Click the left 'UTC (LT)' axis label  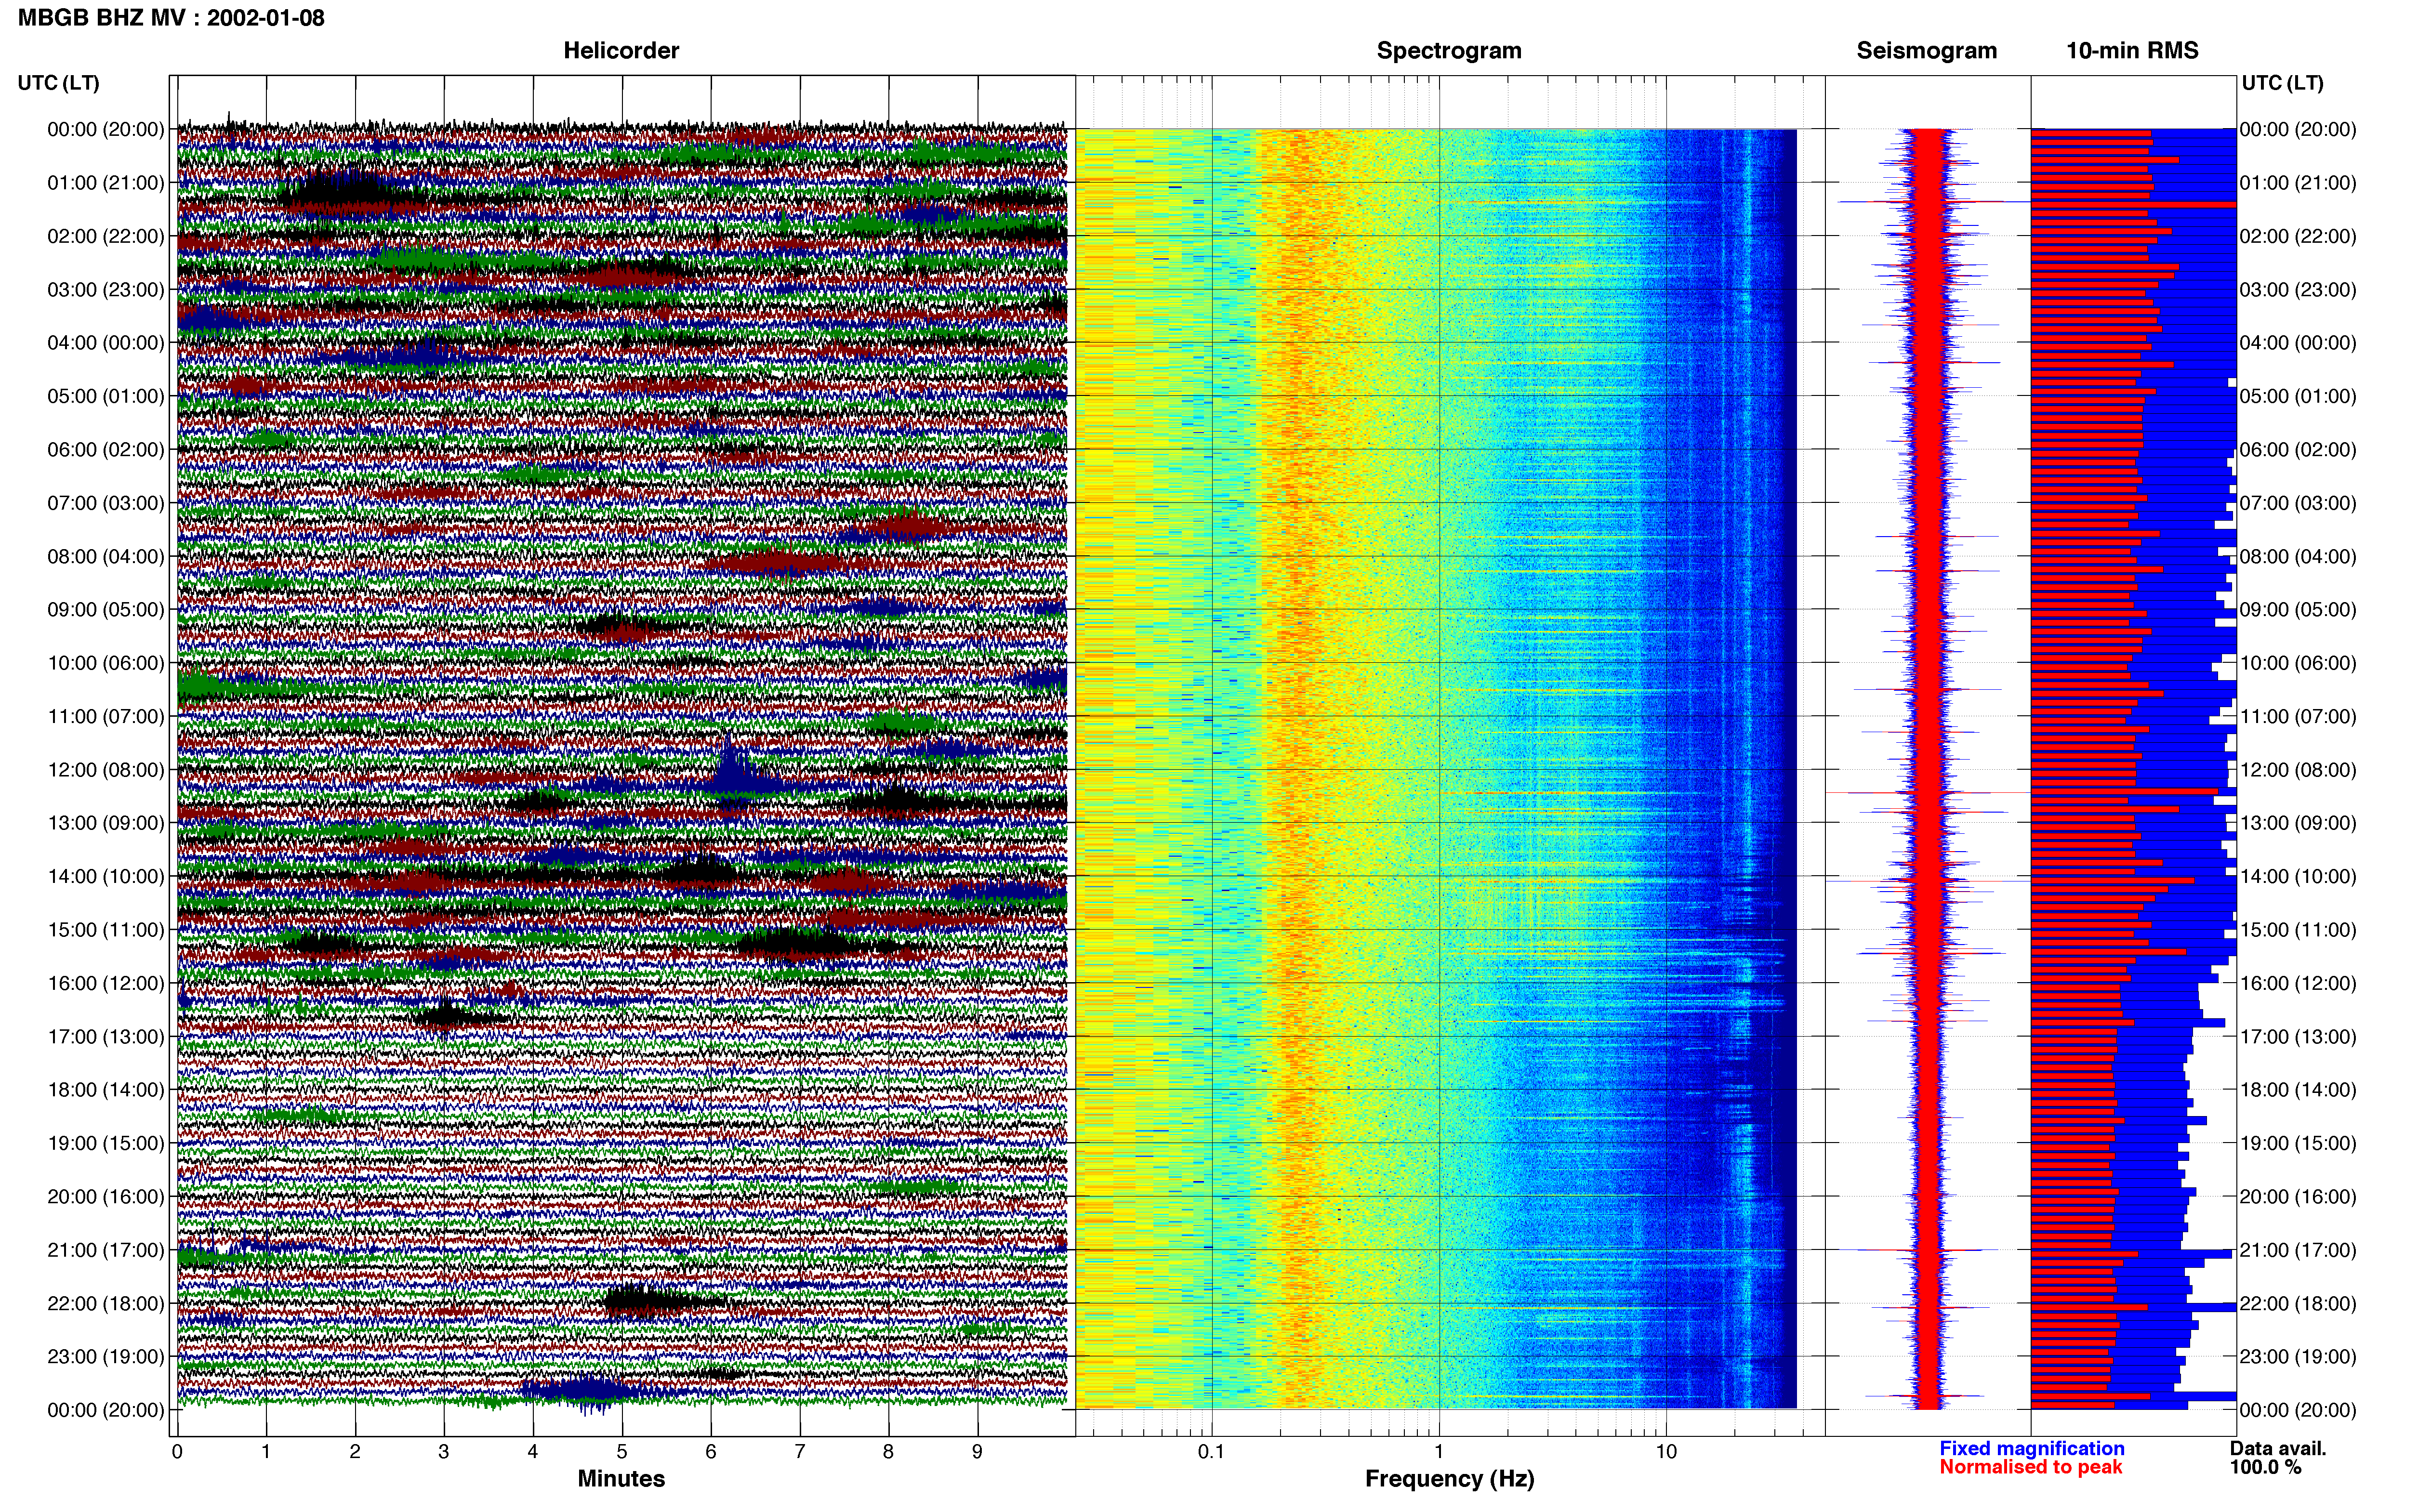coord(59,82)
